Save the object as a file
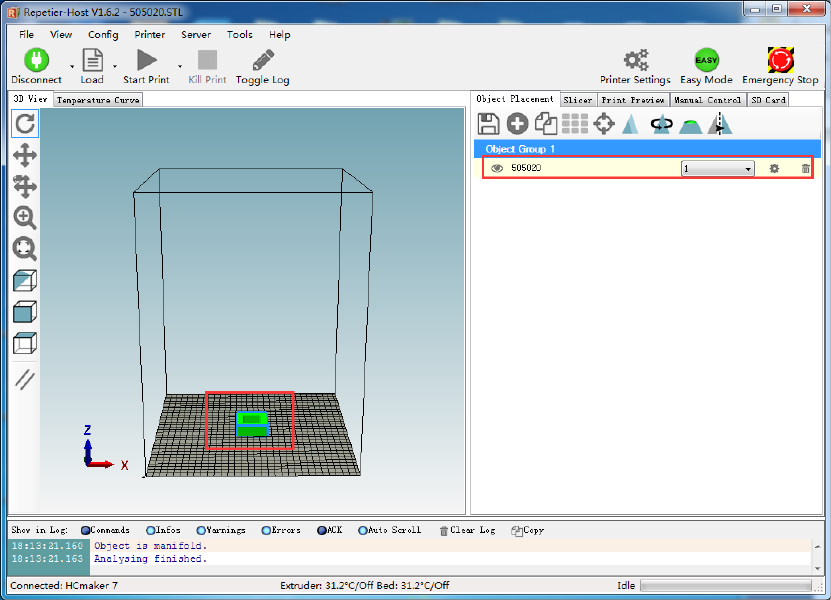 488,124
